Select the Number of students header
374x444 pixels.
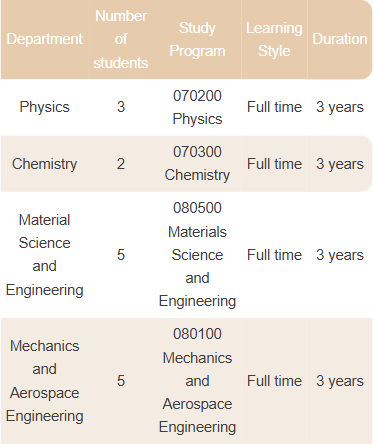pyautogui.click(x=121, y=39)
